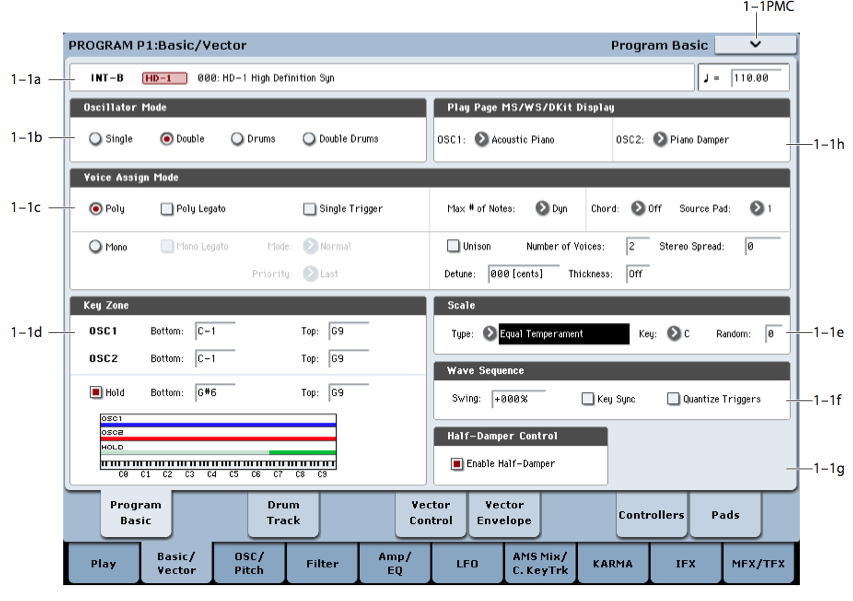Select Poly voice assign mode
The height and width of the screenshot is (601, 853).
96,208
